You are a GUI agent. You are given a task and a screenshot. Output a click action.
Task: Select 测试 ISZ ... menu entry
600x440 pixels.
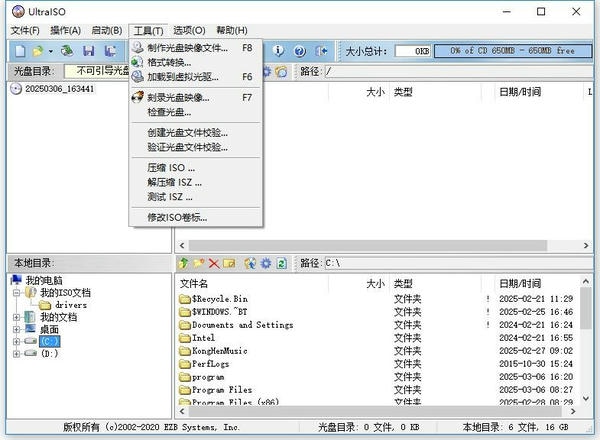[196, 197]
